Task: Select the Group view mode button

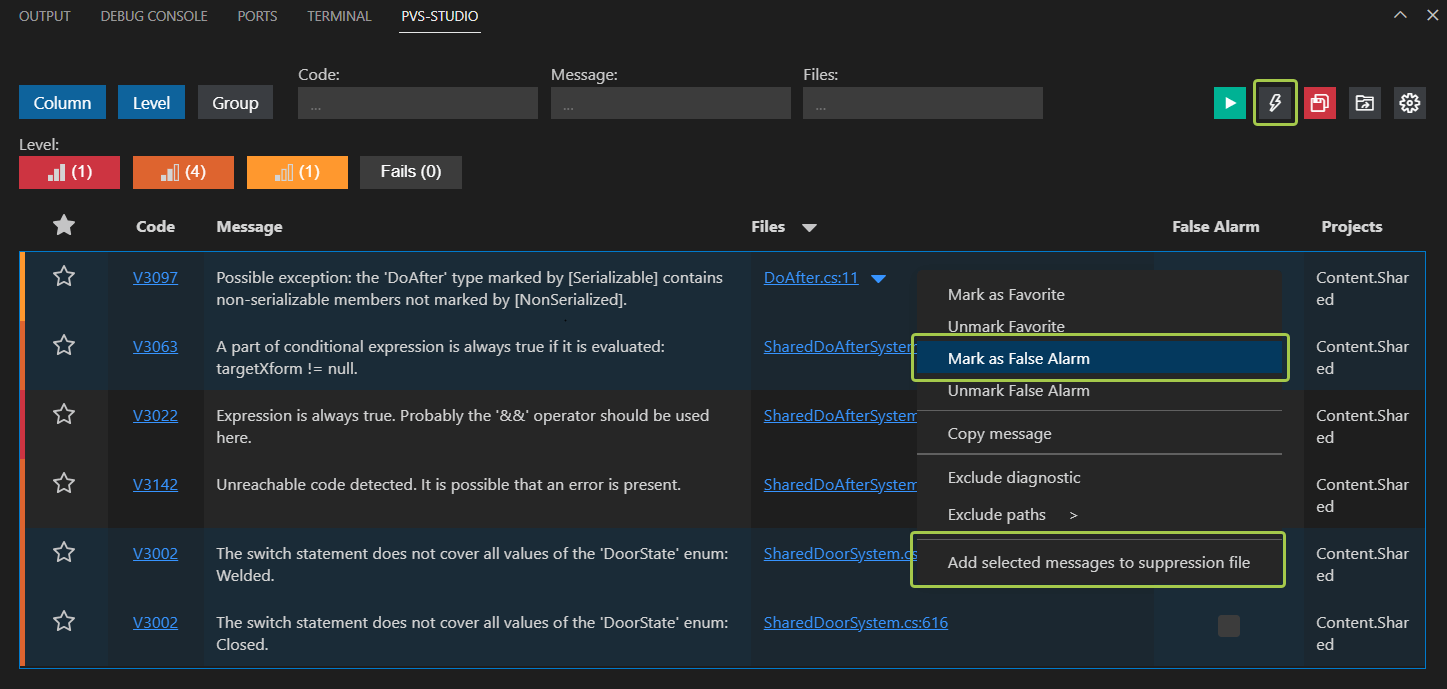Action: [235, 101]
